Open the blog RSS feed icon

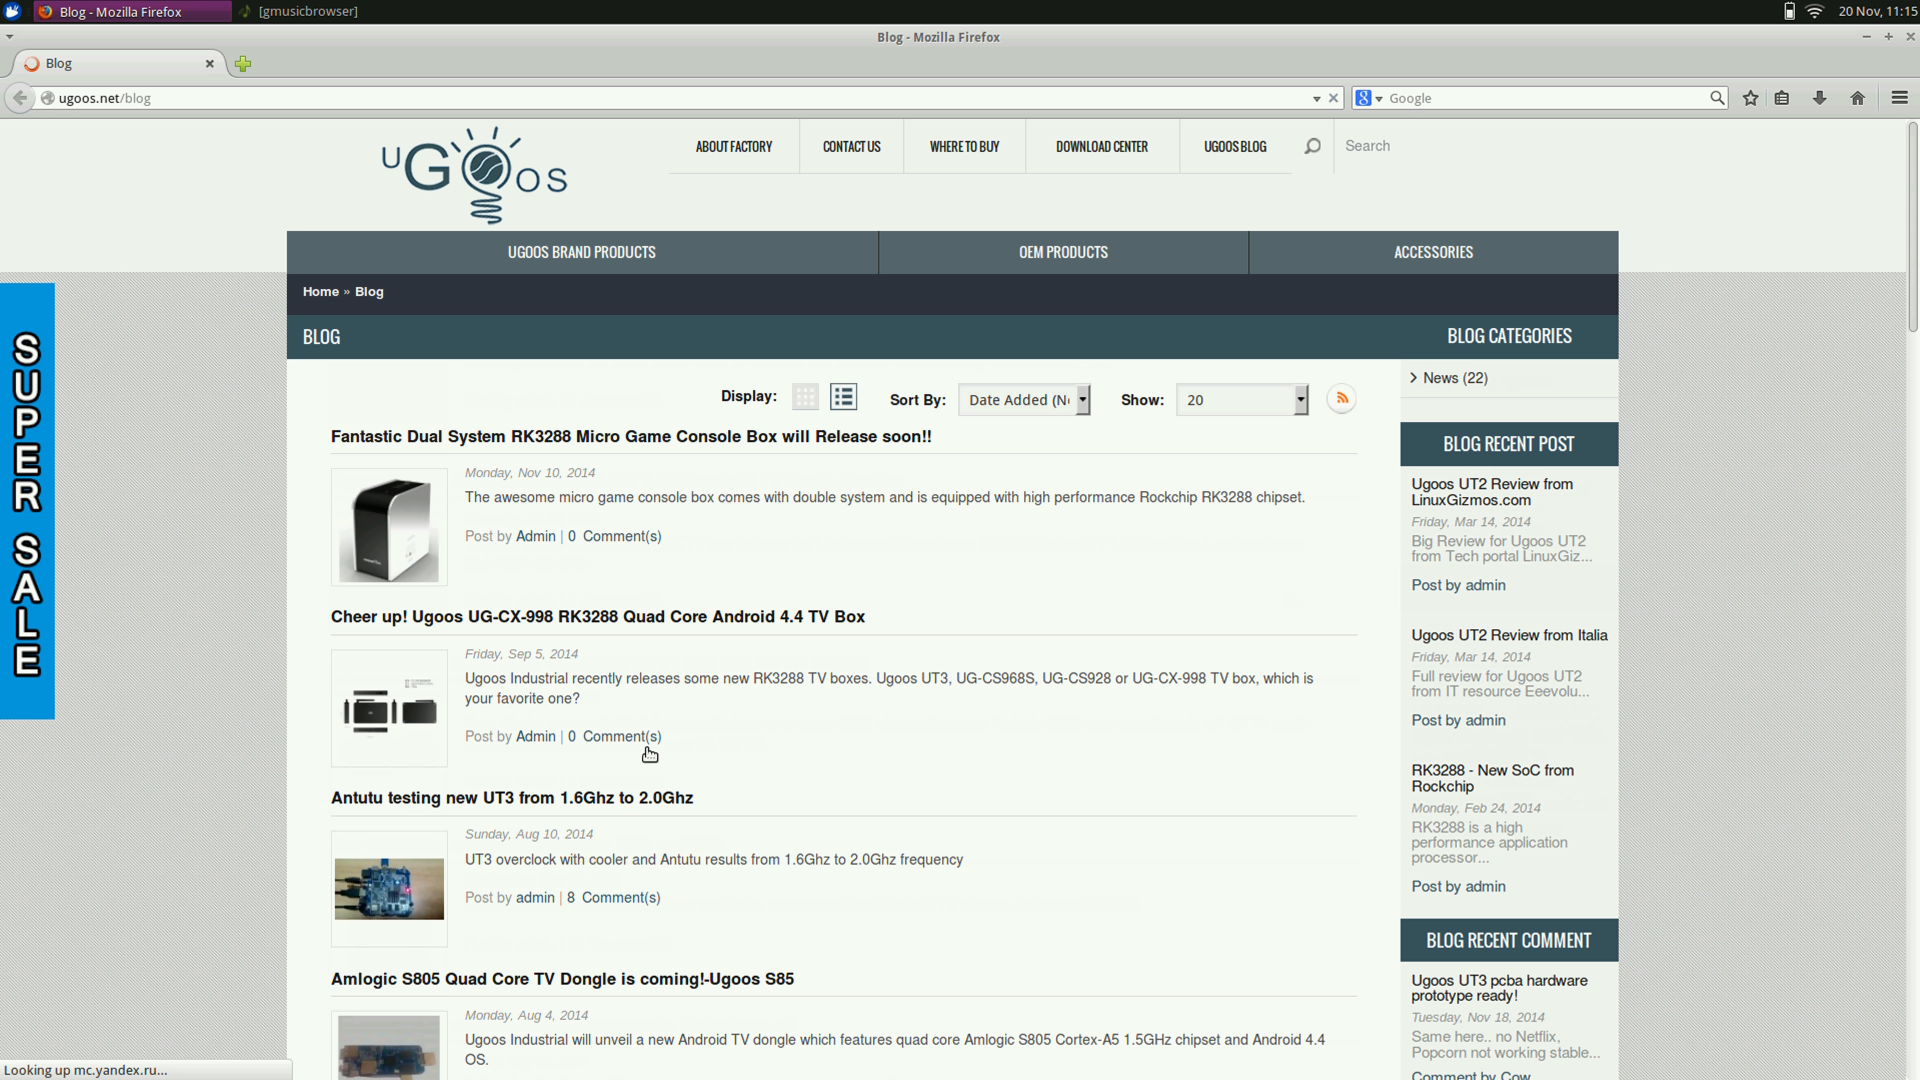[x=1341, y=399]
